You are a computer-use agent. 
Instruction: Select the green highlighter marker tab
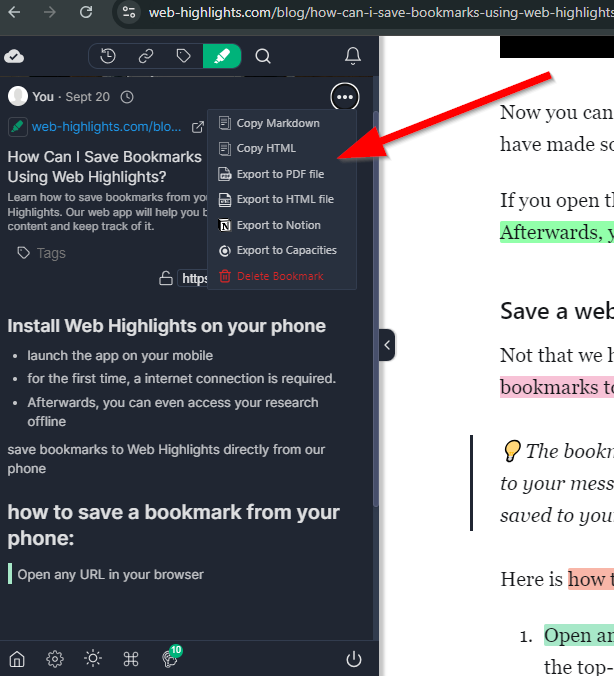tap(222, 56)
